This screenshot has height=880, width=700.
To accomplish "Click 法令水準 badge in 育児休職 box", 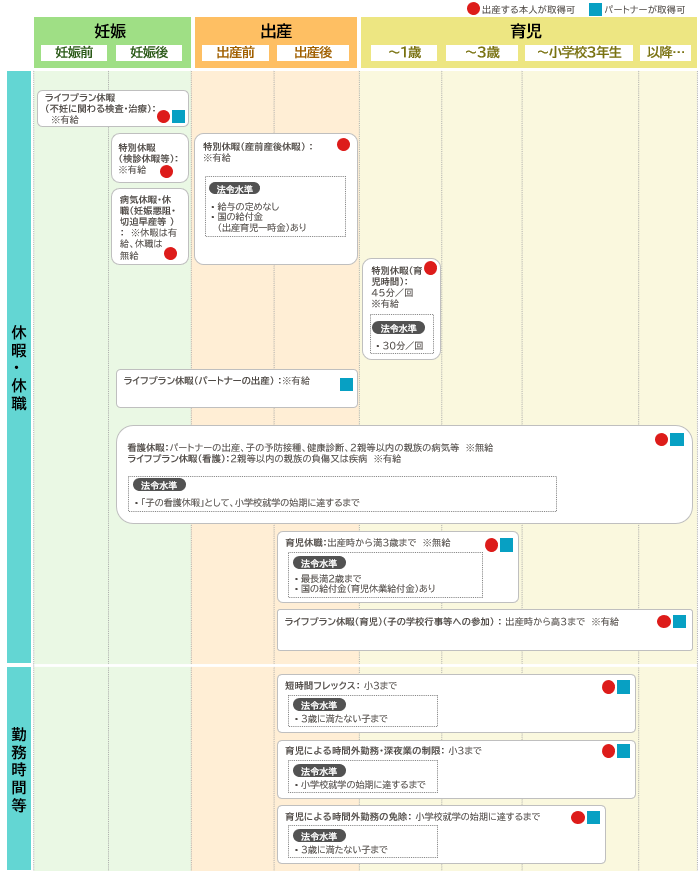I will pyautogui.click(x=319, y=563).
